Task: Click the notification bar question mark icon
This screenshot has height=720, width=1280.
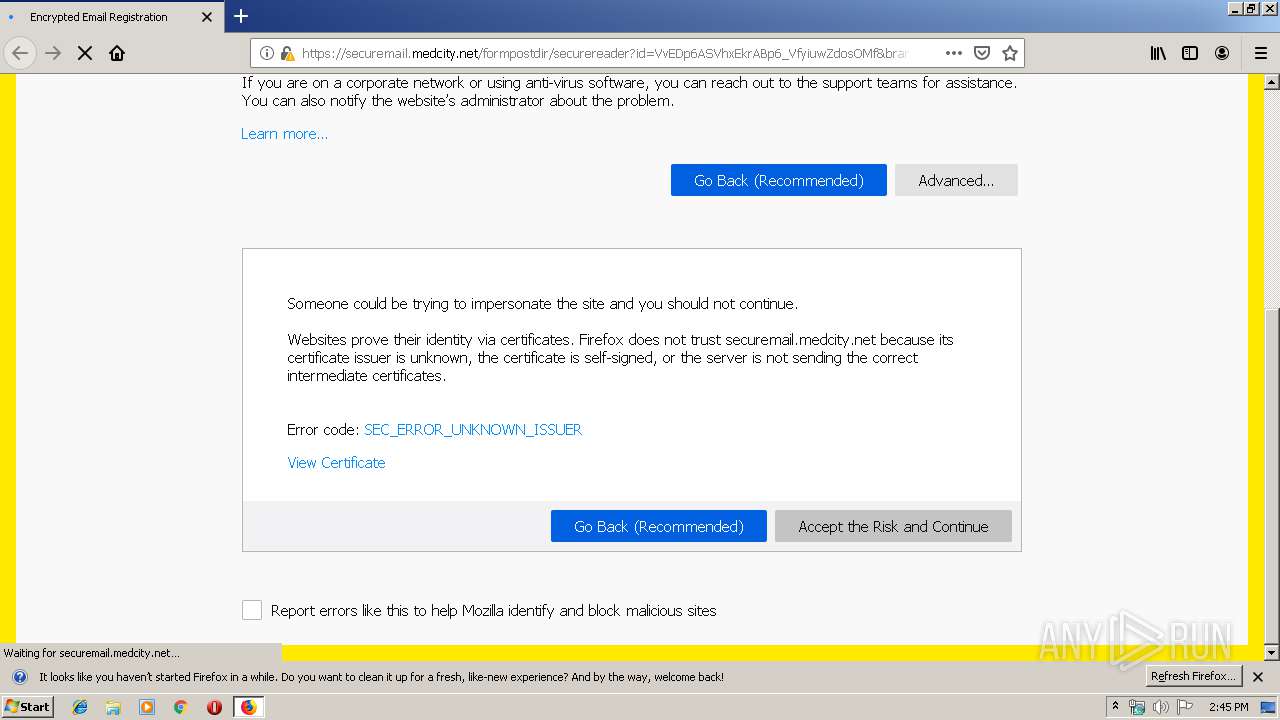Action: click(x=19, y=677)
